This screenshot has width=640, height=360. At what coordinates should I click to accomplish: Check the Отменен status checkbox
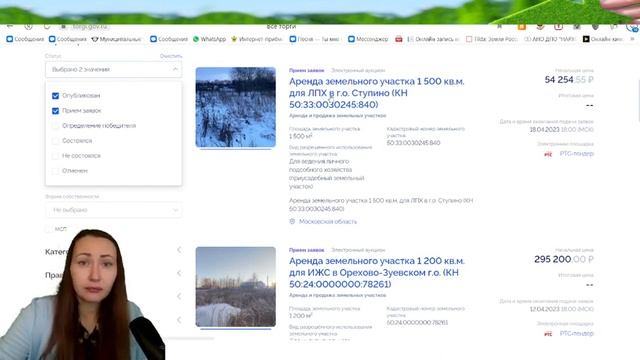pos(56,171)
